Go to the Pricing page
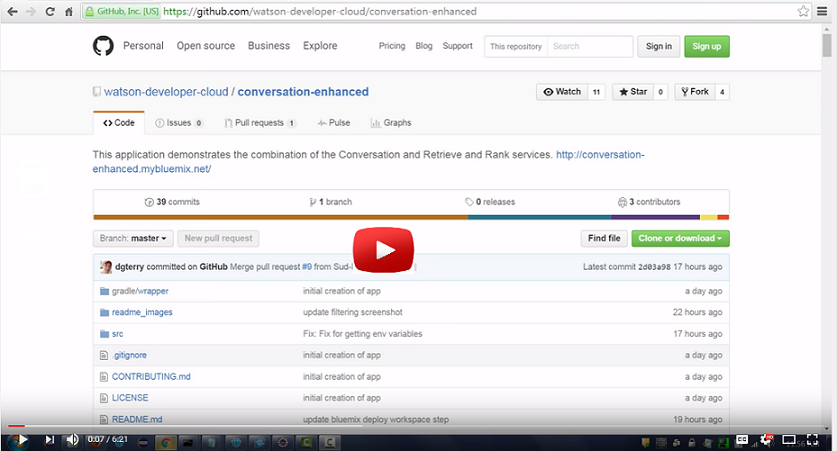 [x=392, y=46]
